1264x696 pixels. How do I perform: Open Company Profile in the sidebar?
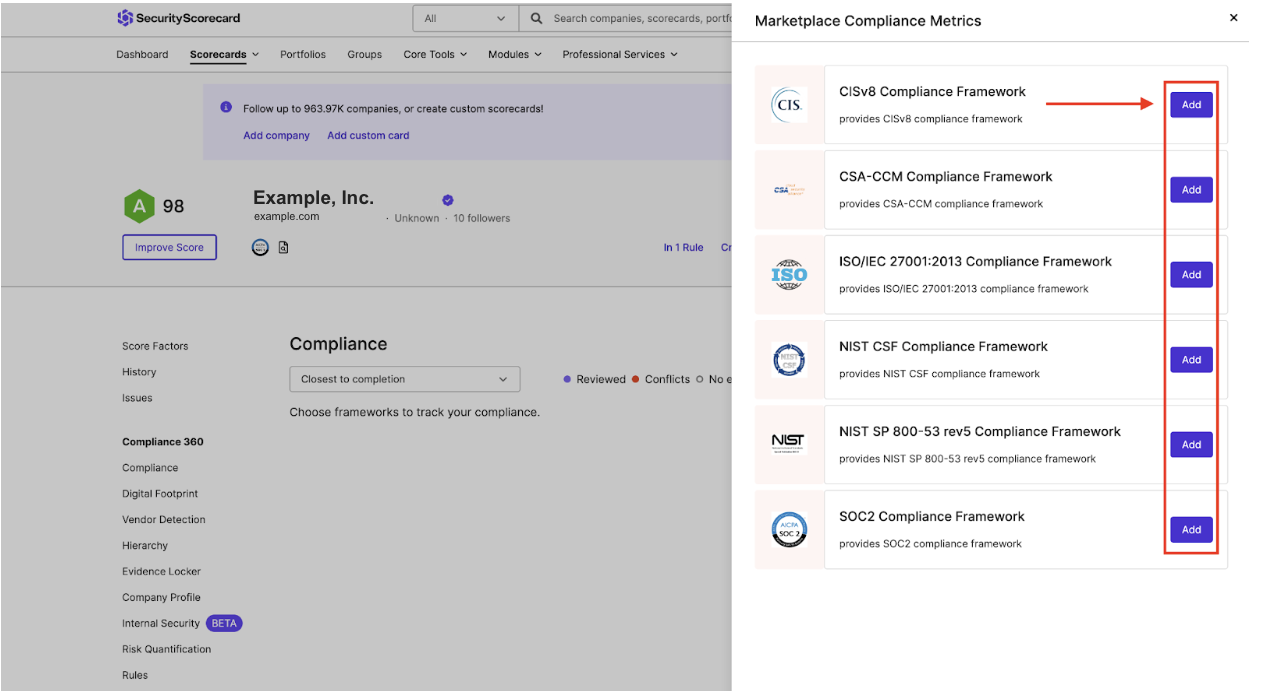click(161, 598)
